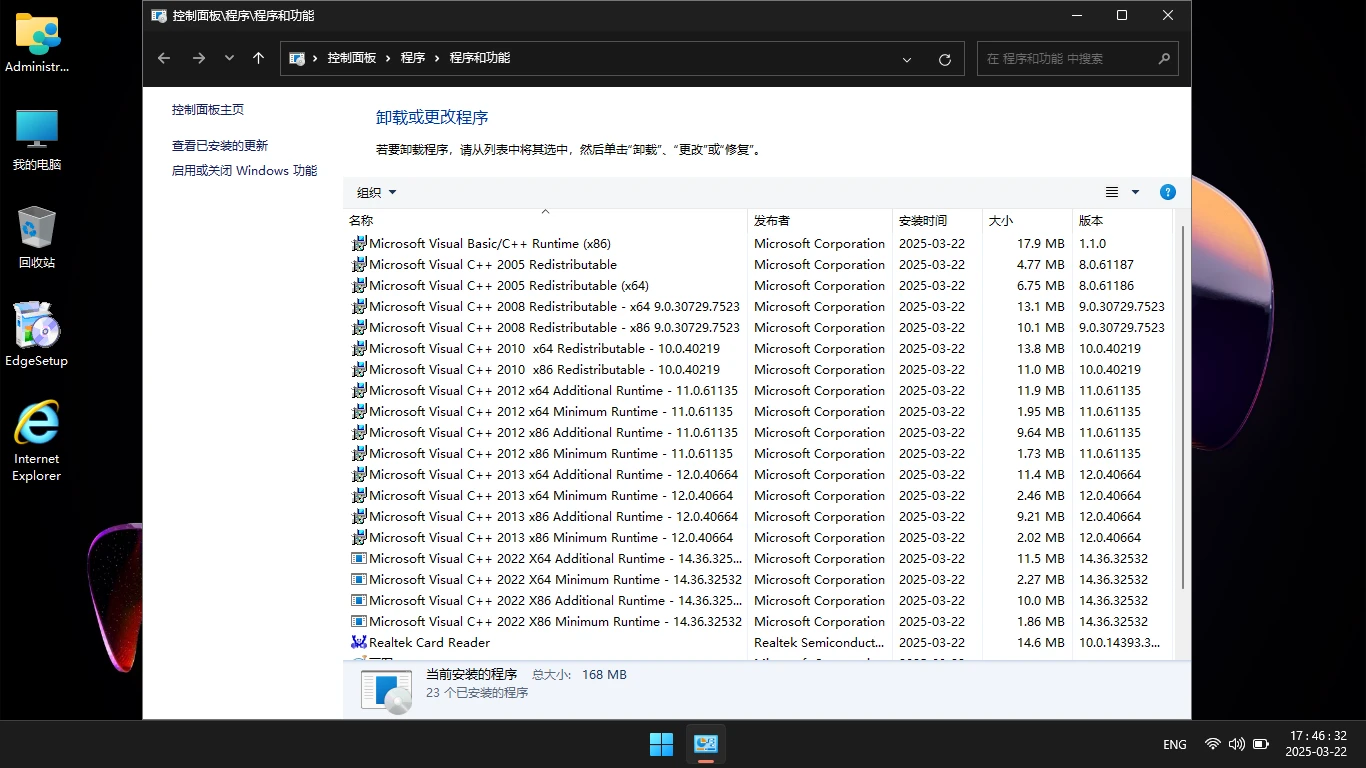Click icon of 2012 x64 Additional Runtime

359,390
